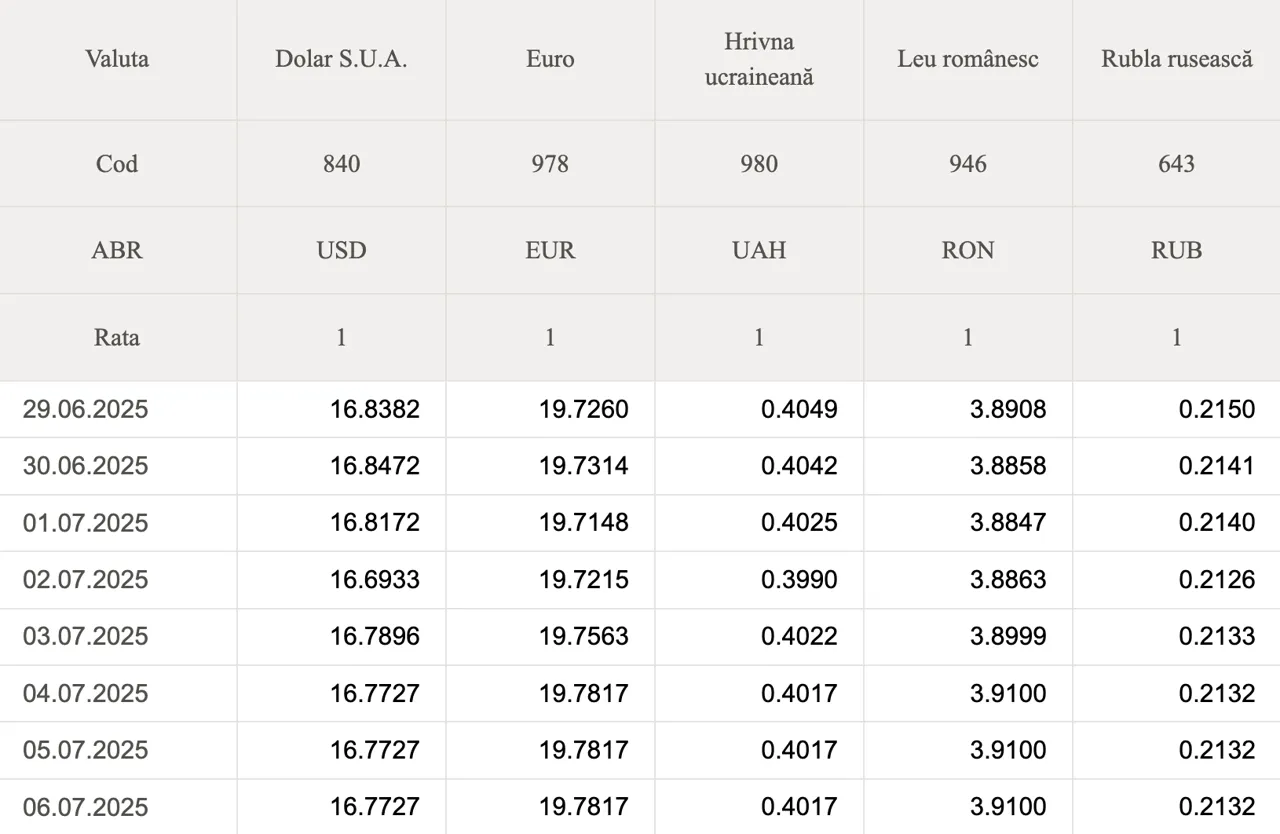Viewport: 1280px width, 834px height.
Task: Select the ABR row label
Action: (x=117, y=250)
